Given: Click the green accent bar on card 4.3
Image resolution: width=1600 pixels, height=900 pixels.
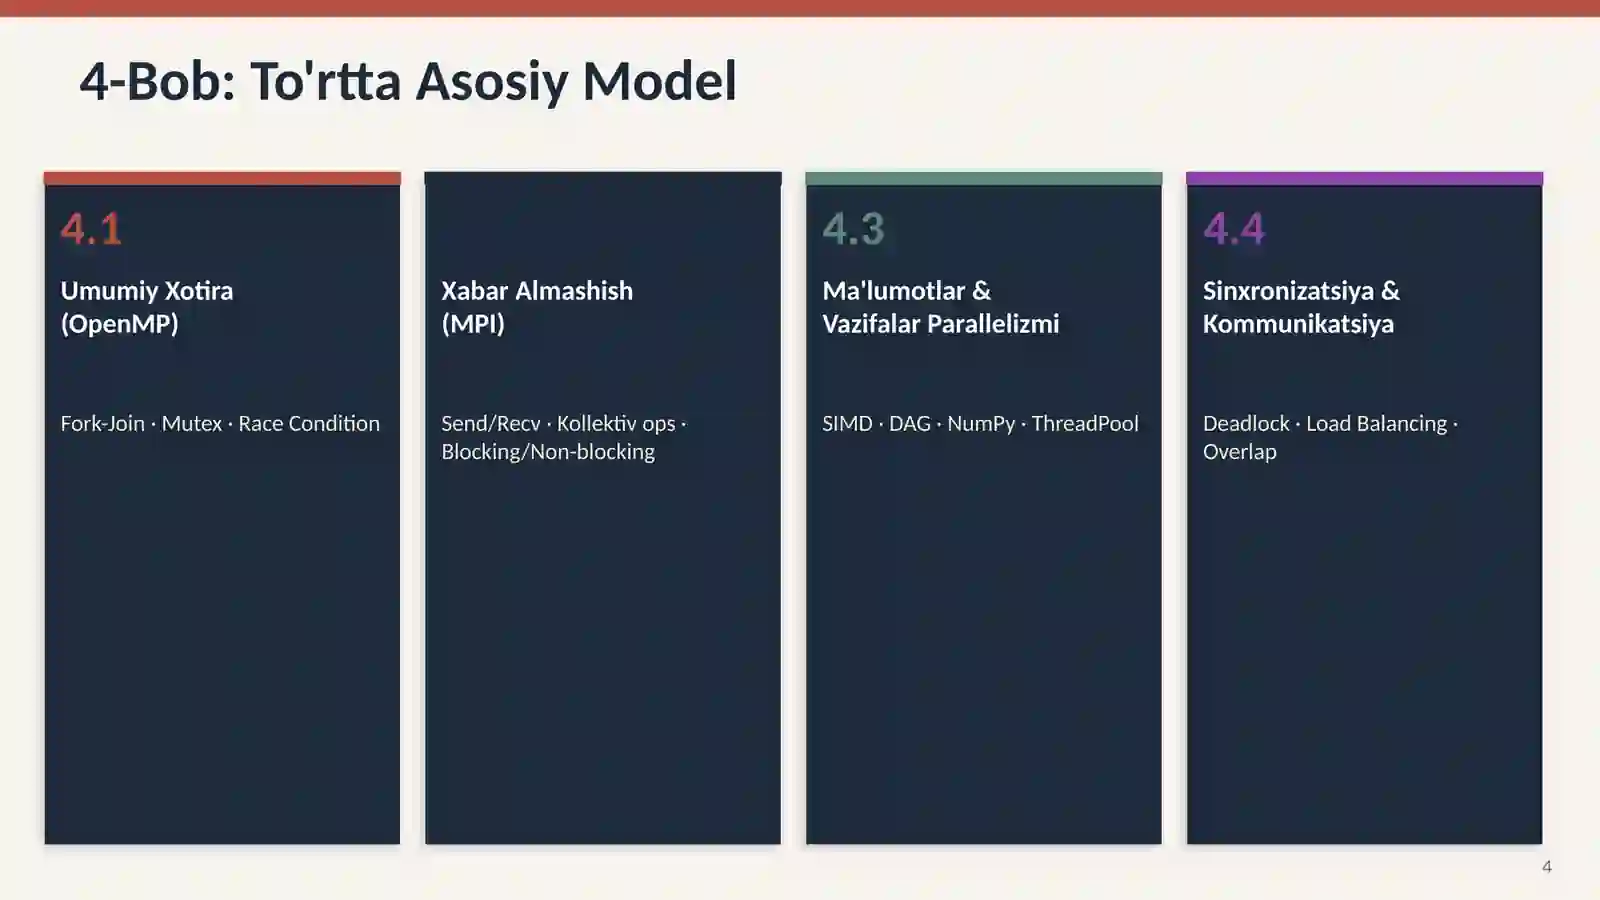Looking at the screenshot, I should 984,178.
